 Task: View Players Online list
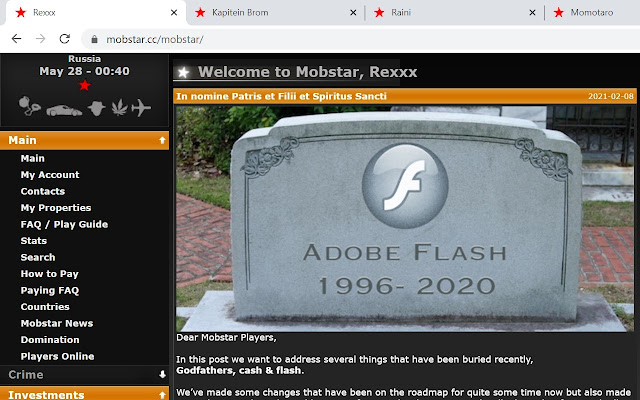point(57,356)
